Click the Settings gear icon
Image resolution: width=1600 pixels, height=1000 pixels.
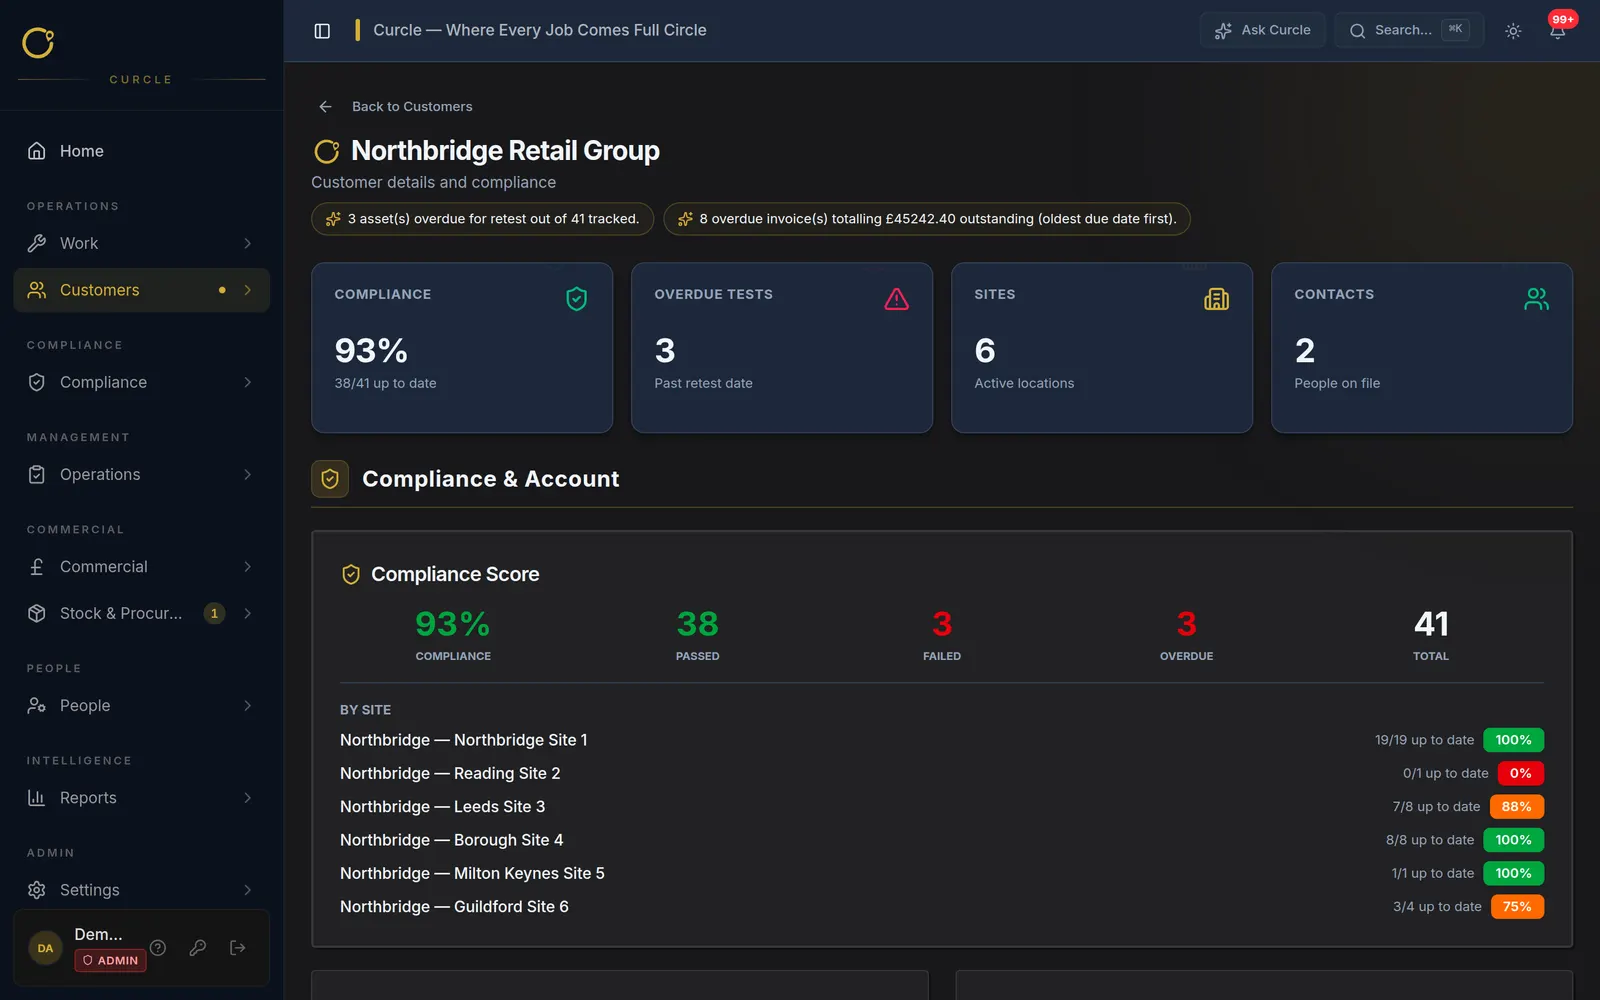[37, 890]
